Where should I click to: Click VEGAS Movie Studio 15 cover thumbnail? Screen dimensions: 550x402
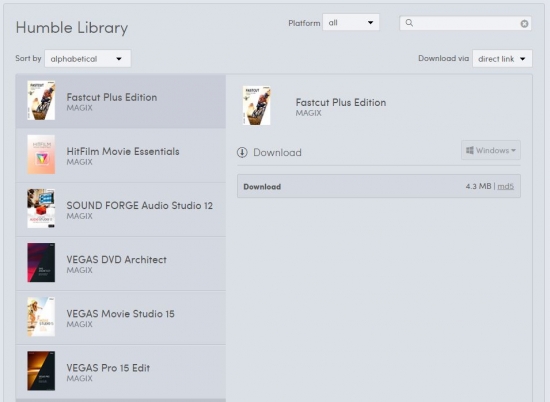pos(41,317)
